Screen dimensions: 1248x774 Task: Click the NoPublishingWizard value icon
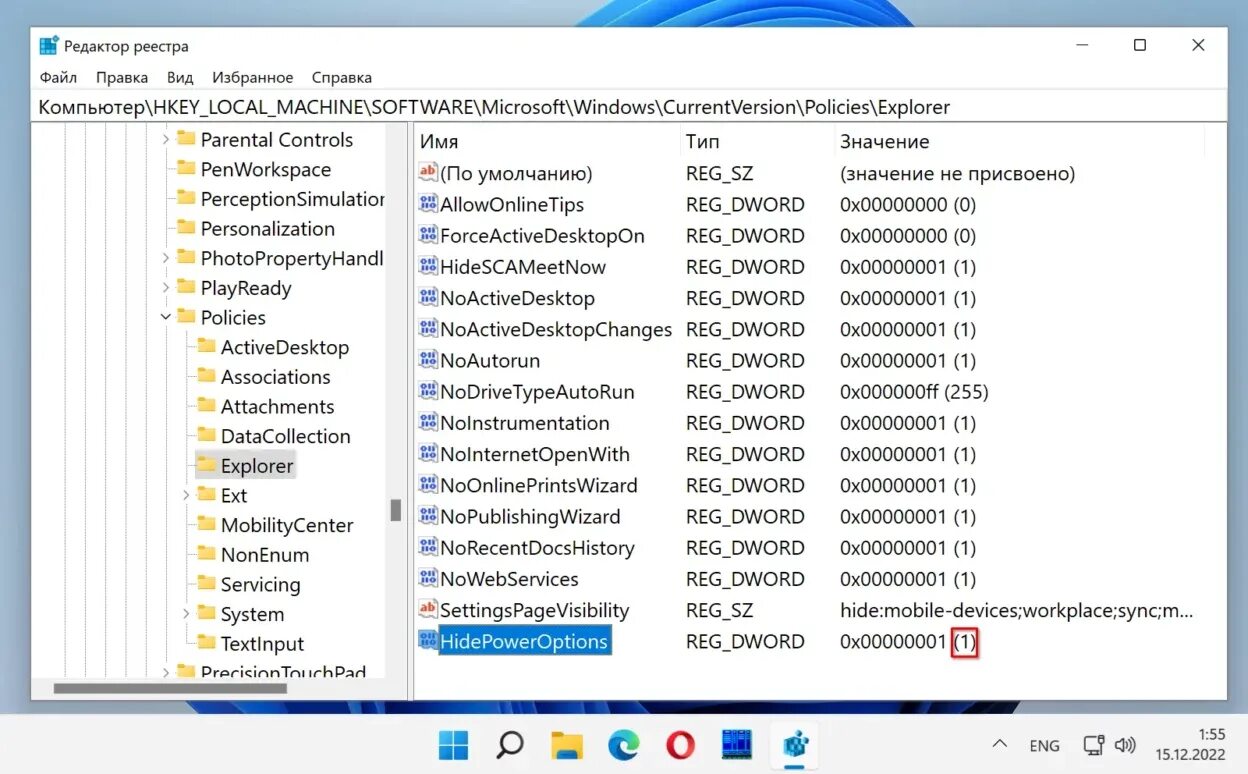point(428,516)
